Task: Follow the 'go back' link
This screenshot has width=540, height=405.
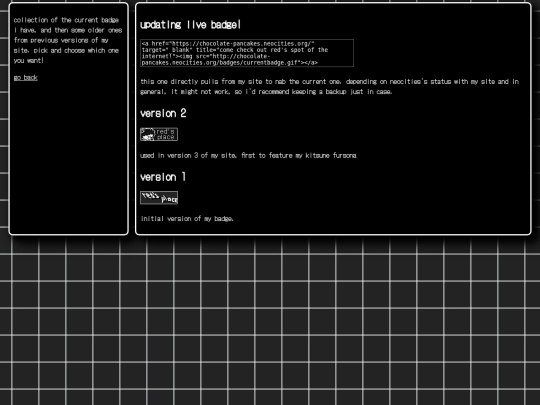Action: tap(25, 77)
